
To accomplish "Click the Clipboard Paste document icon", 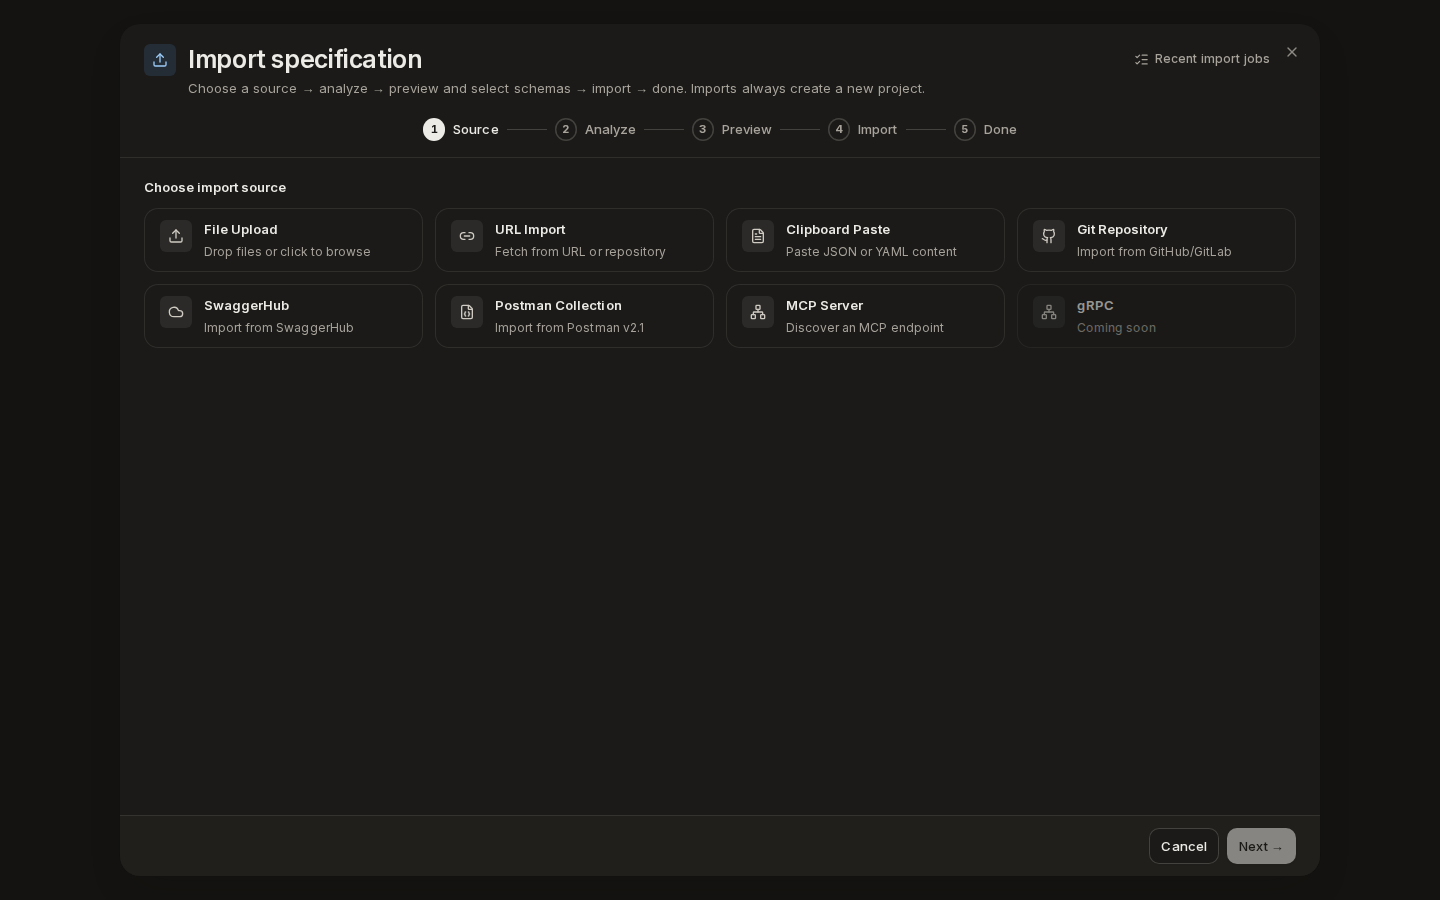I will click(758, 236).
